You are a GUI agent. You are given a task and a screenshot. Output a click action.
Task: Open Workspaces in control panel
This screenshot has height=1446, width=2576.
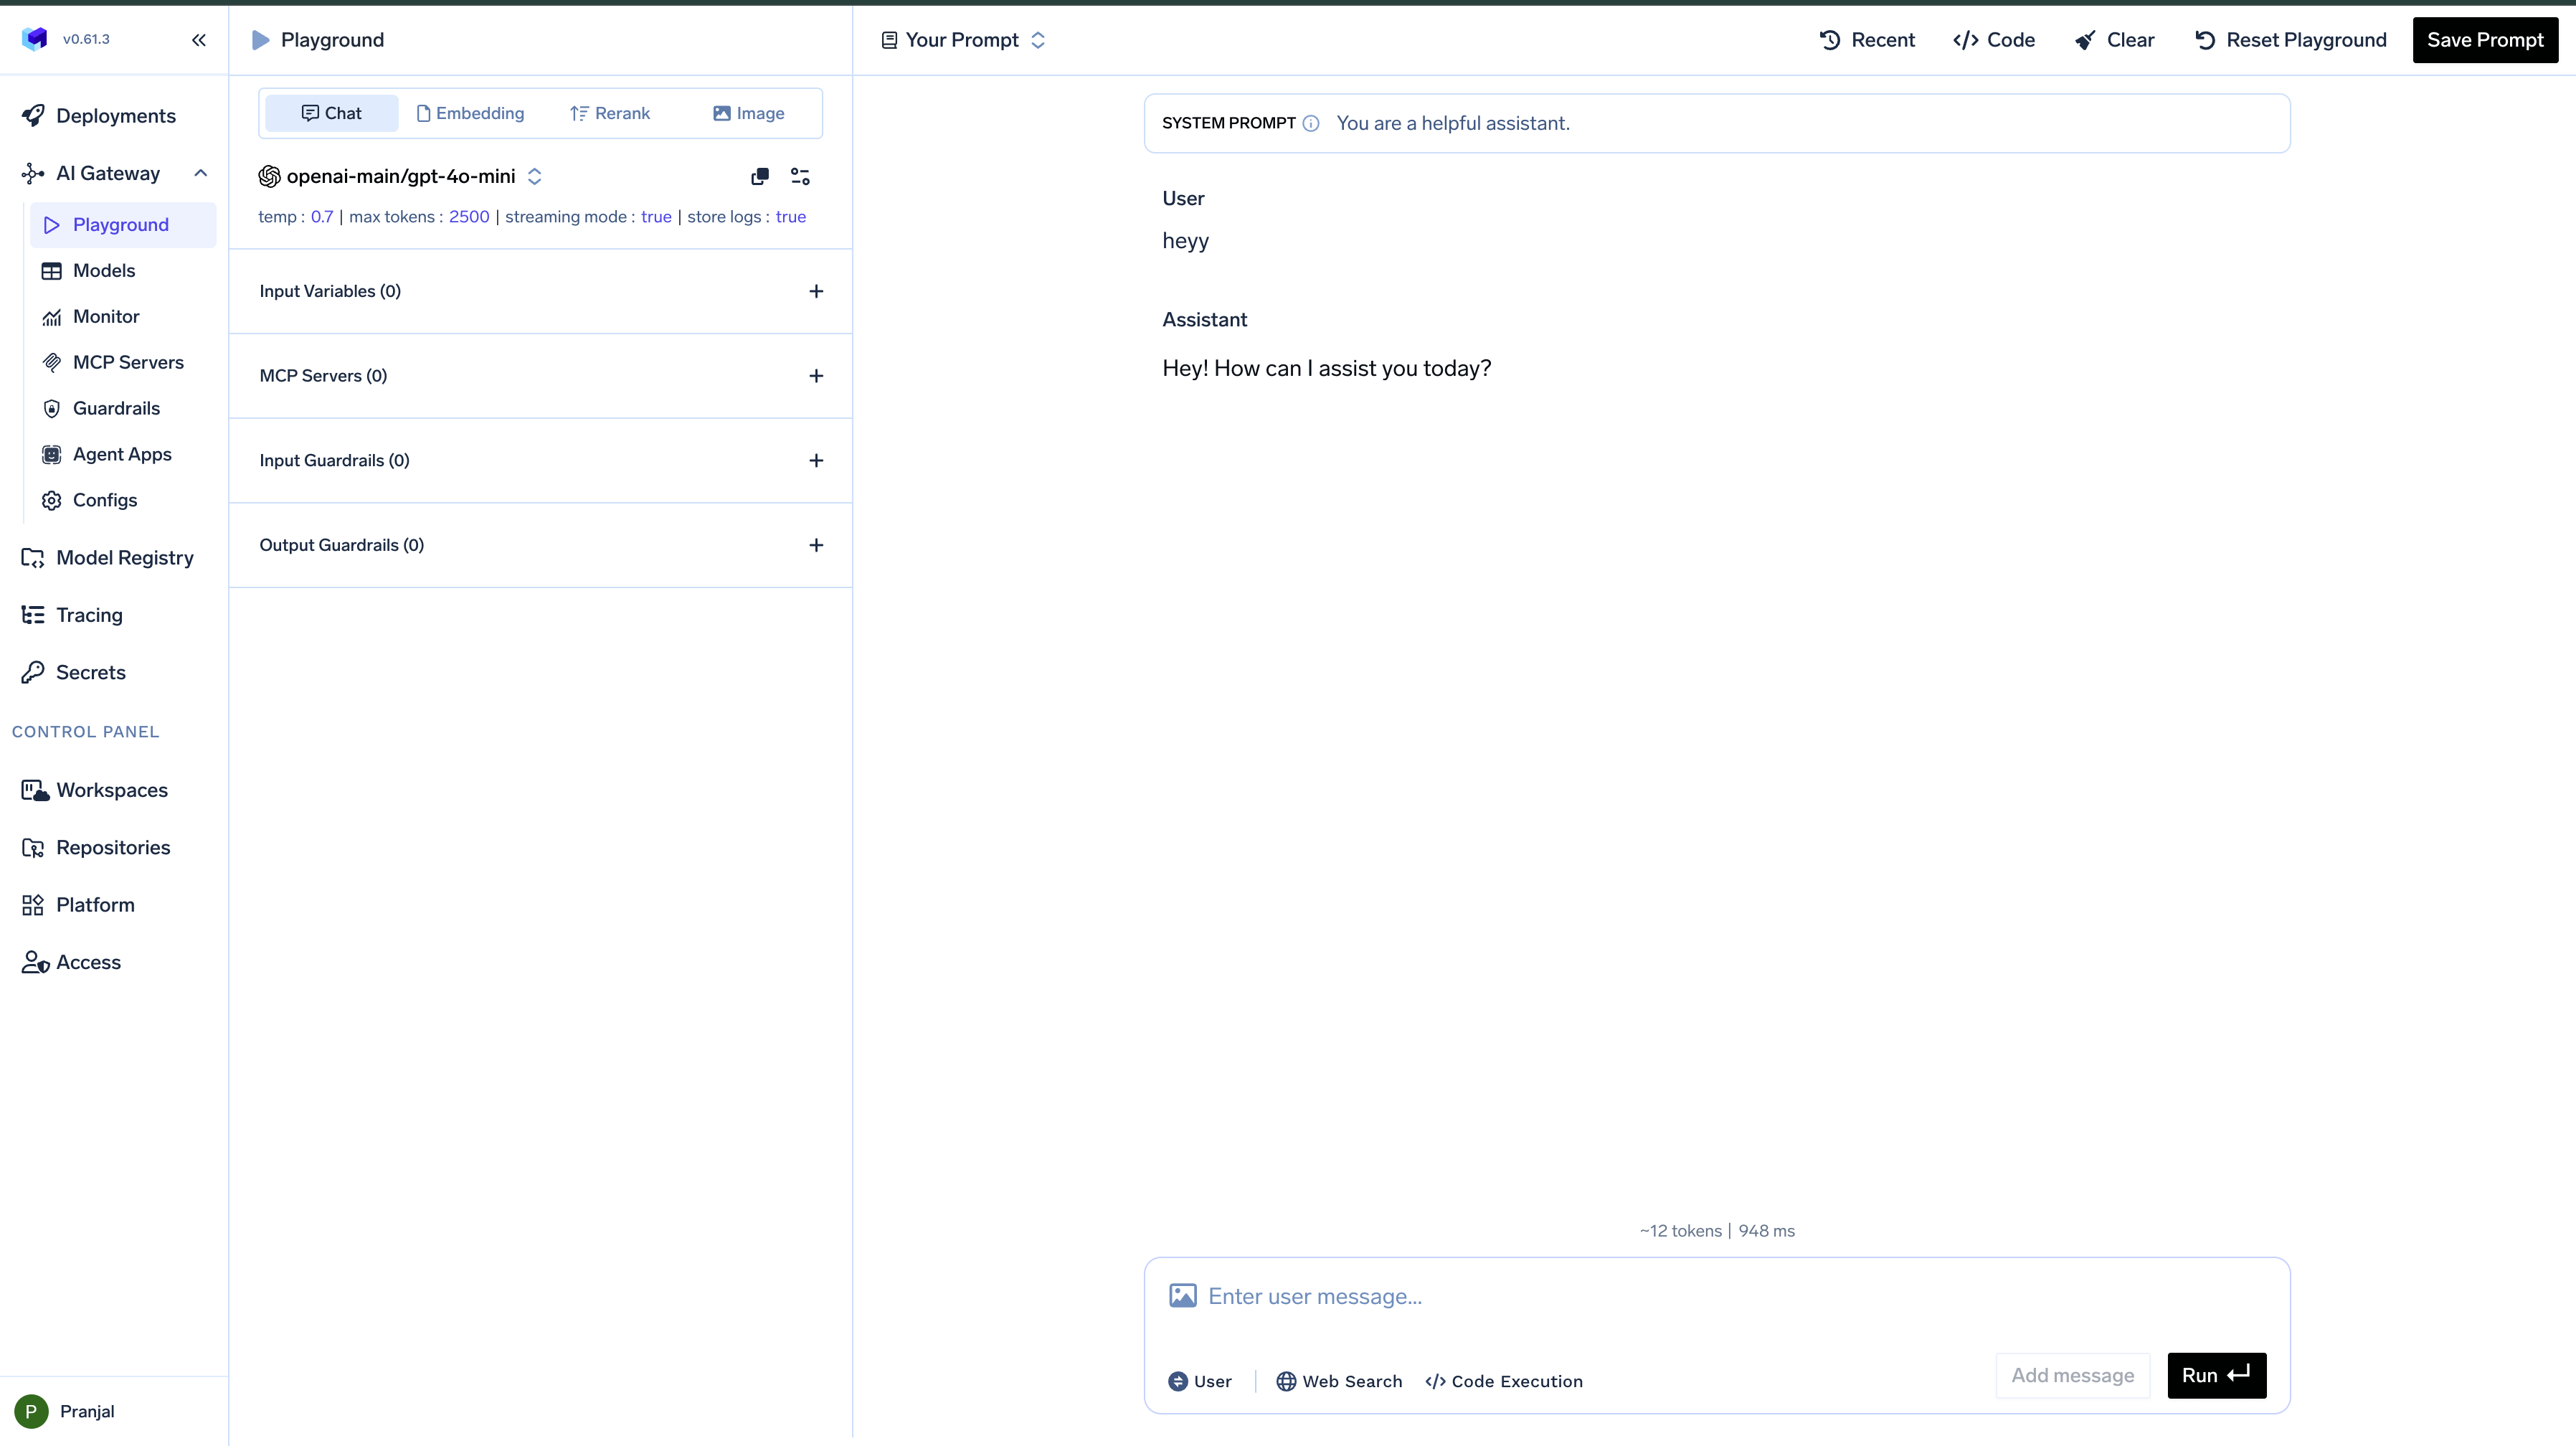point(111,790)
